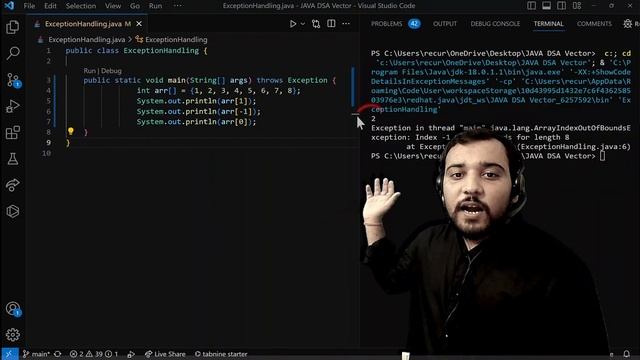Open the Run and Debug view
Viewport: 640px width, 360px height.
tap(13, 106)
